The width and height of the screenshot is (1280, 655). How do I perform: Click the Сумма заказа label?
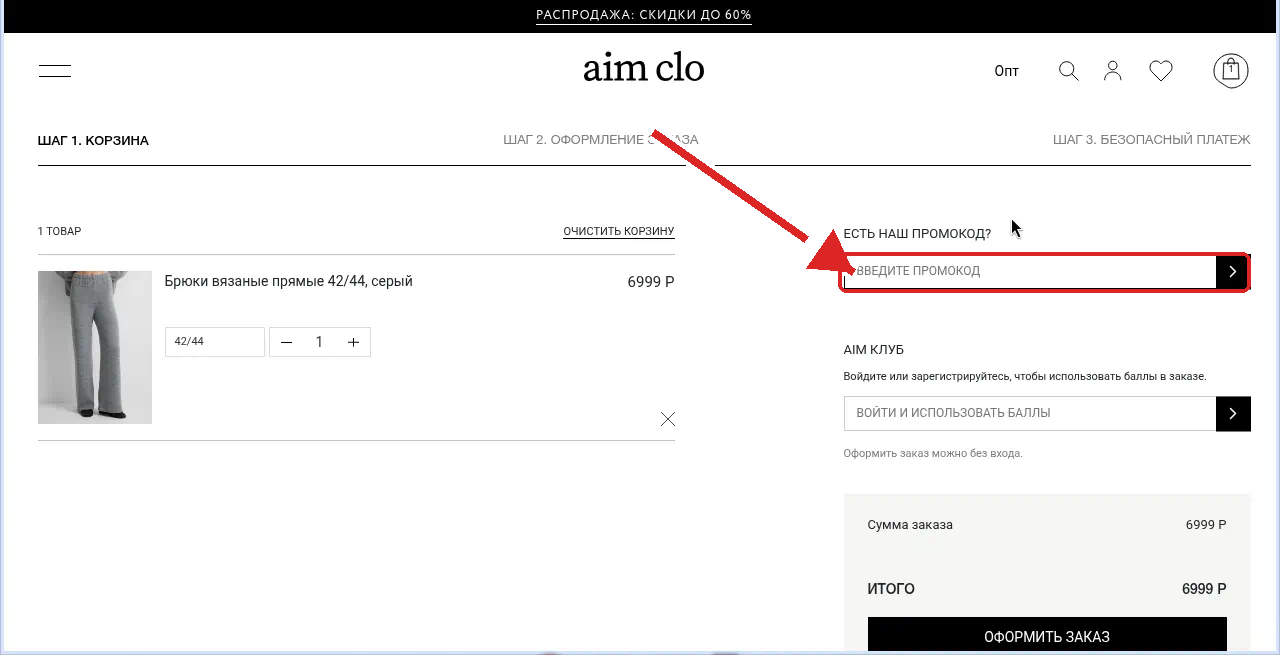[x=910, y=525]
